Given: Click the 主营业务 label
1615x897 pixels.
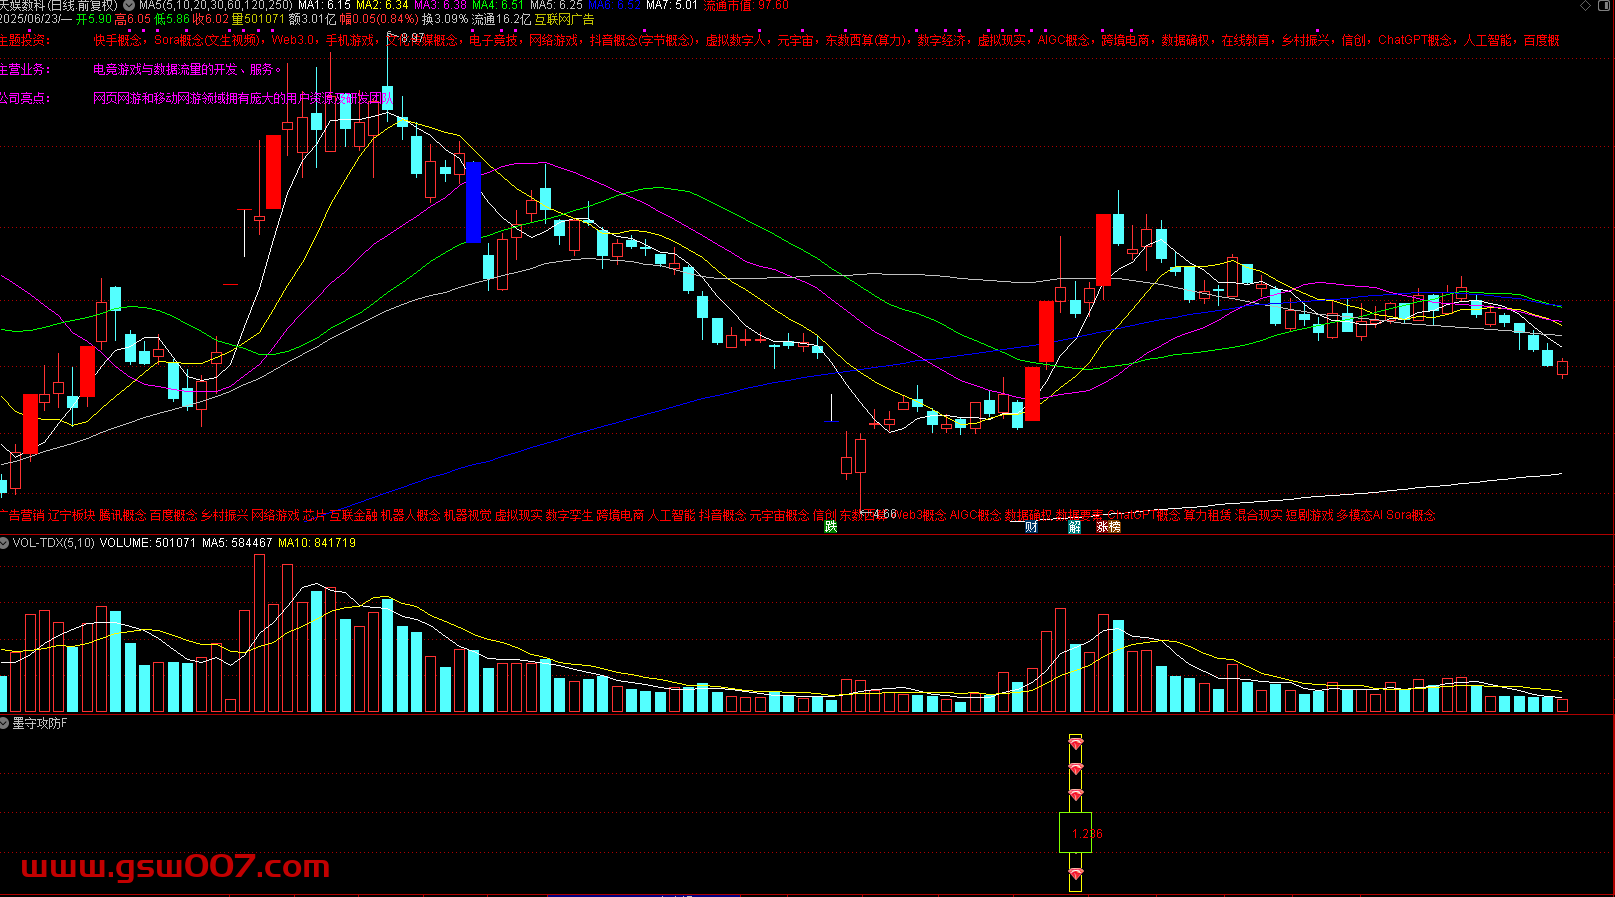Looking at the screenshot, I should (24, 70).
